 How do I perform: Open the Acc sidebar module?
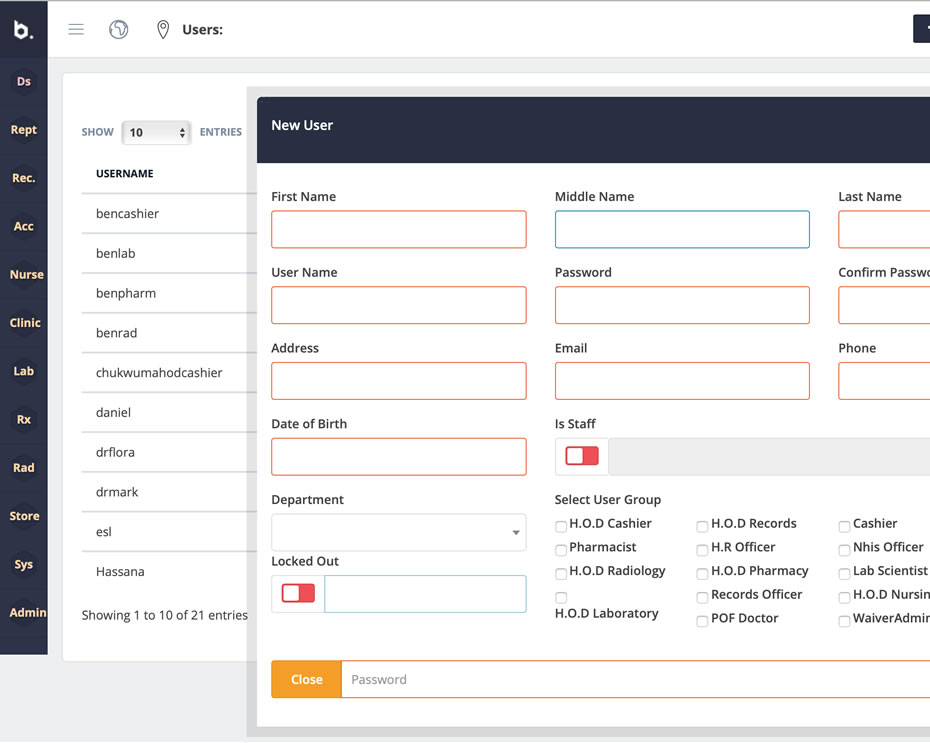tap(24, 226)
